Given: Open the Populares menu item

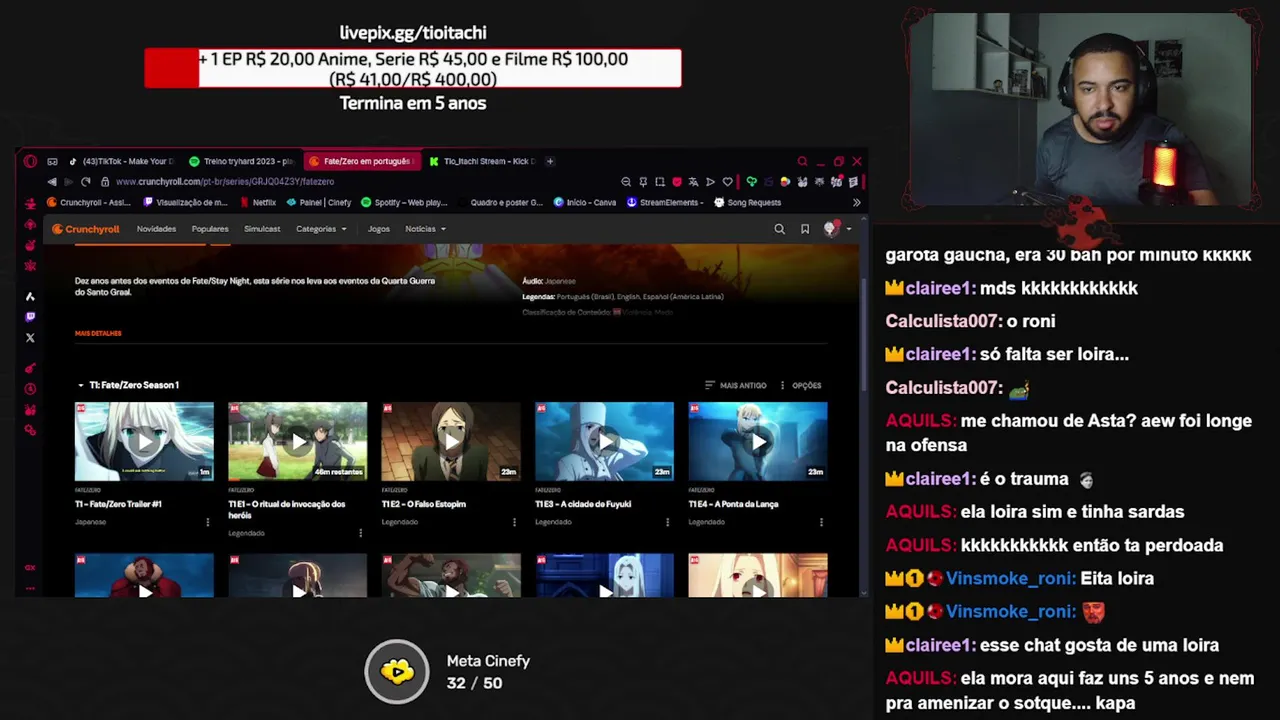Looking at the screenshot, I should pos(210,229).
